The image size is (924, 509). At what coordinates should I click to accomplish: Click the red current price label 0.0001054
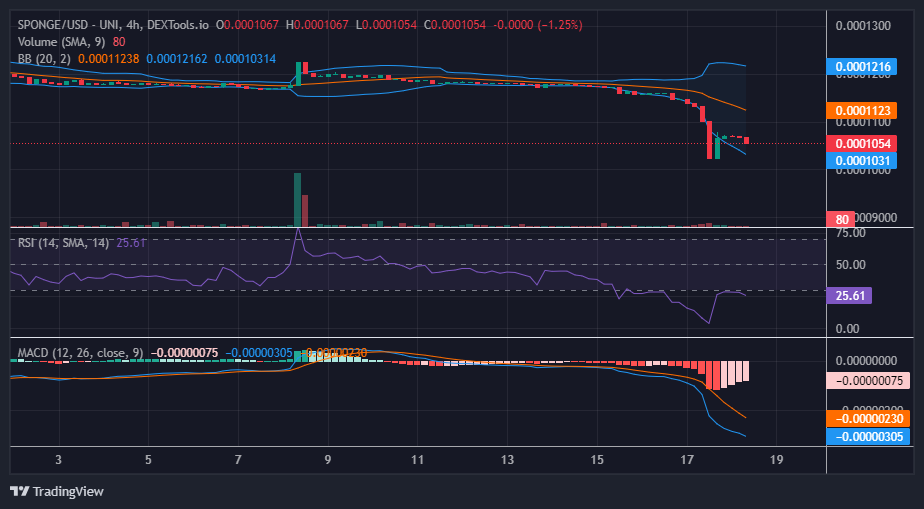(862, 143)
